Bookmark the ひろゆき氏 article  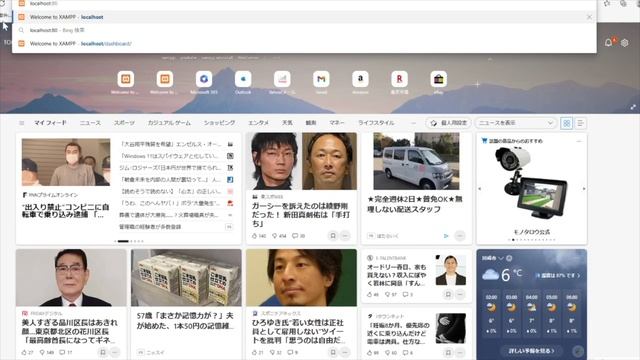tap(333, 352)
